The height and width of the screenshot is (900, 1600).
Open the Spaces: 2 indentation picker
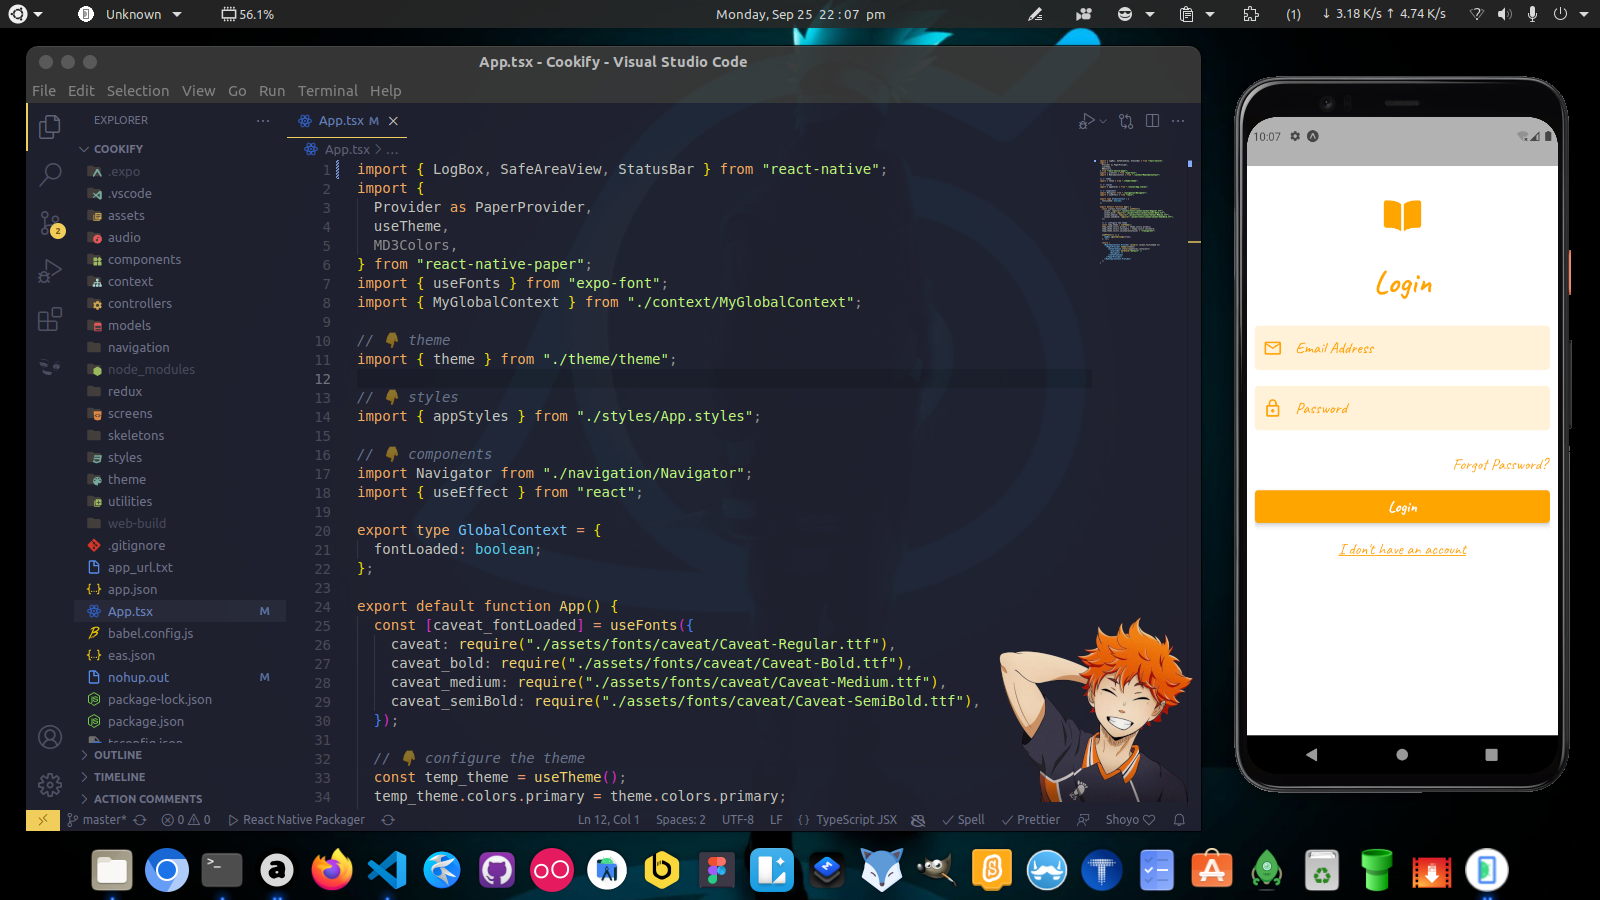681,820
